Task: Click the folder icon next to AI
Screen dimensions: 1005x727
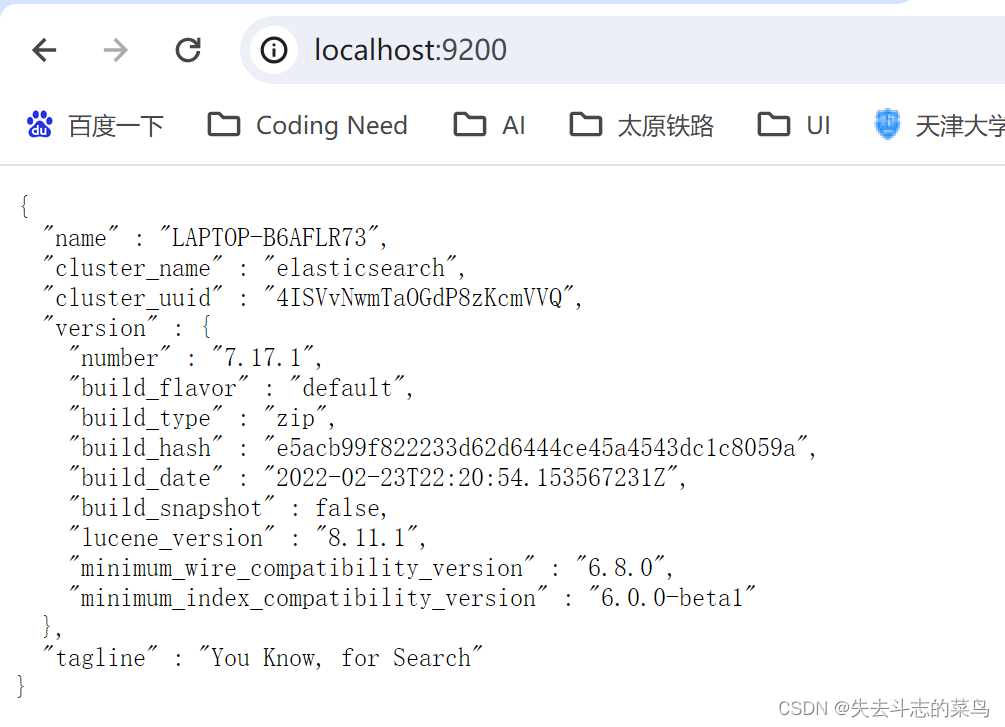Action: [468, 124]
